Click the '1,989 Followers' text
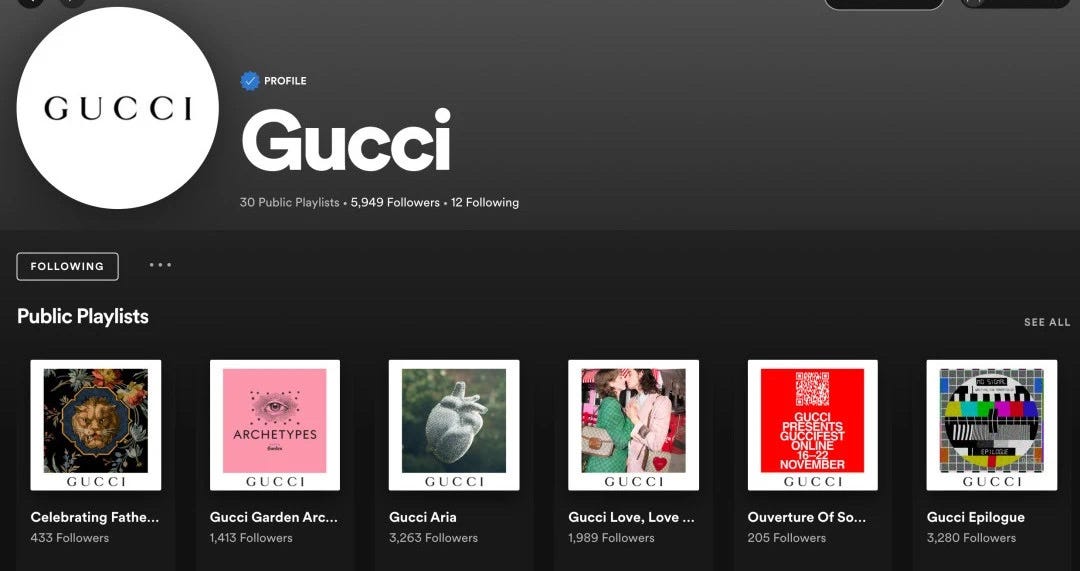Image resolution: width=1080 pixels, height=571 pixels. coord(612,538)
